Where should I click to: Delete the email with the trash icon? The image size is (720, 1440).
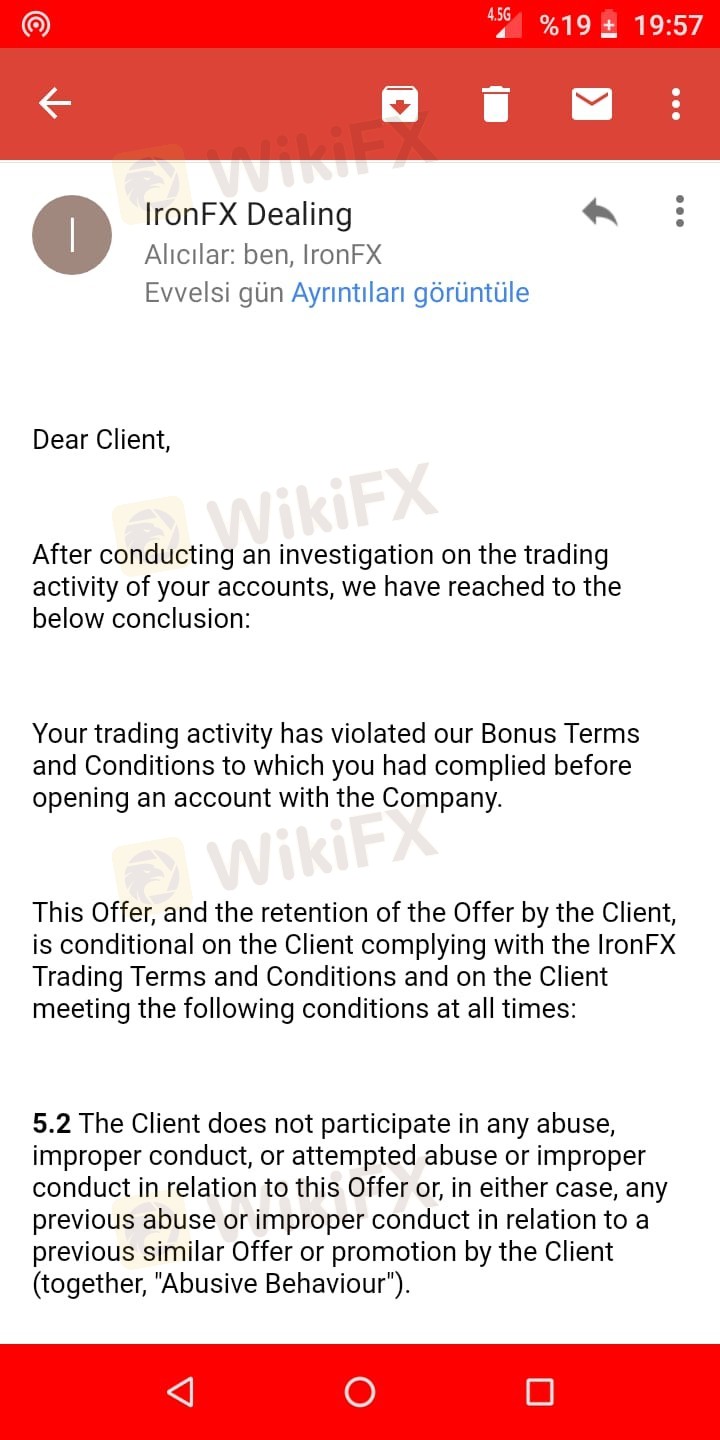click(496, 103)
